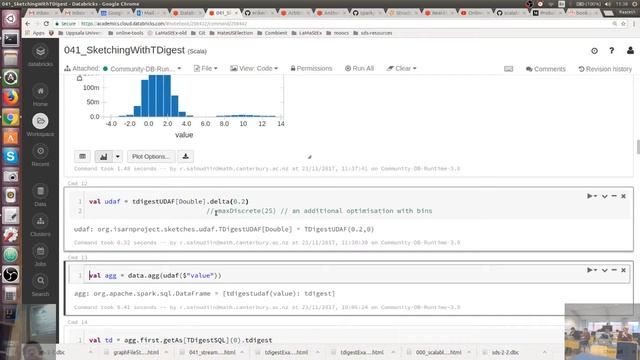Open Chrome from Ubuntu dock
The width and height of the screenshot is (640, 360).
(11, 118)
